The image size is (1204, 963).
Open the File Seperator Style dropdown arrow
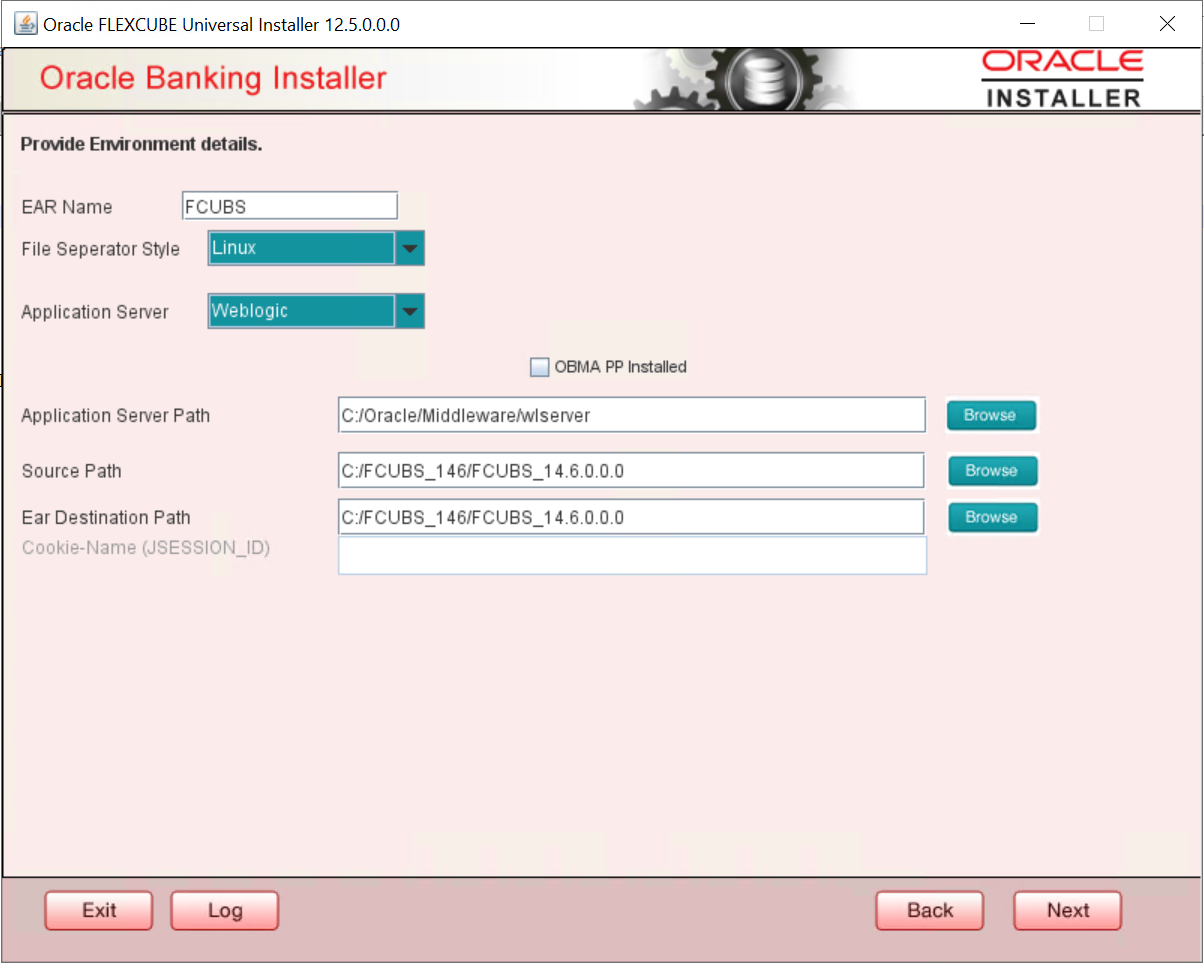(410, 248)
